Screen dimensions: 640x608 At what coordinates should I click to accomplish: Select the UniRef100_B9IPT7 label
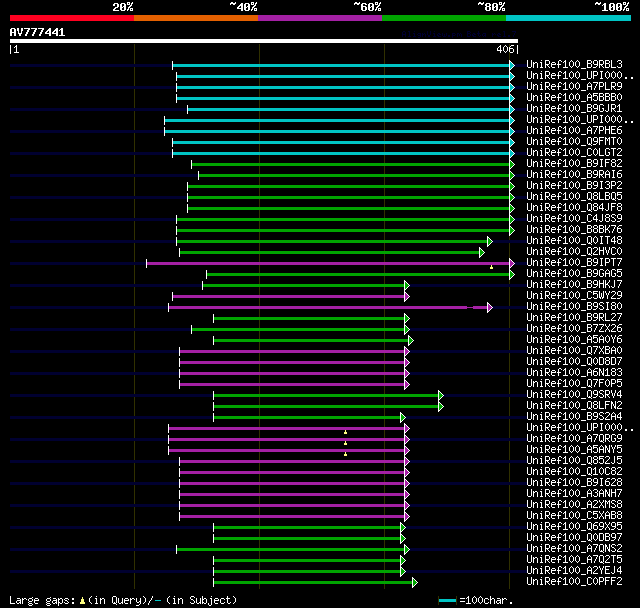click(x=574, y=263)
